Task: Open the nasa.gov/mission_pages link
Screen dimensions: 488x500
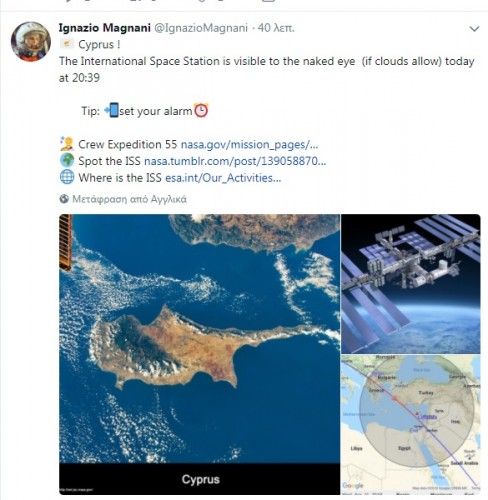Action: click(x=249, y=145)
